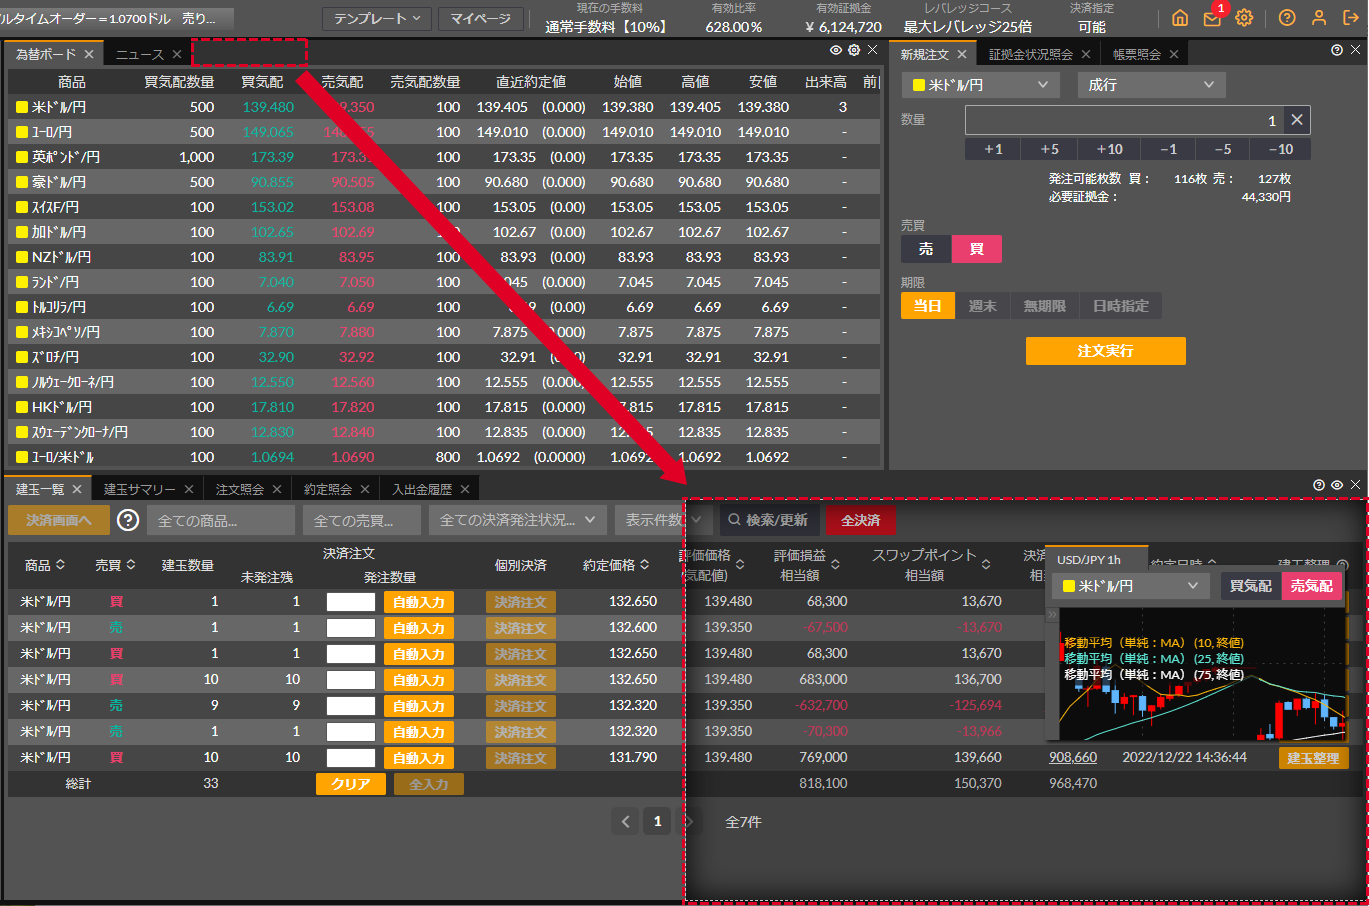Open chart currency dropdown 米ドル/円
The height and width of the screenshot is (906, 1369).
click(1130, 586)
